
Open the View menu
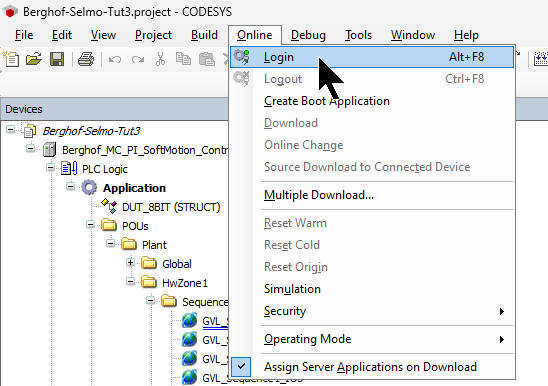click(103, 35)
